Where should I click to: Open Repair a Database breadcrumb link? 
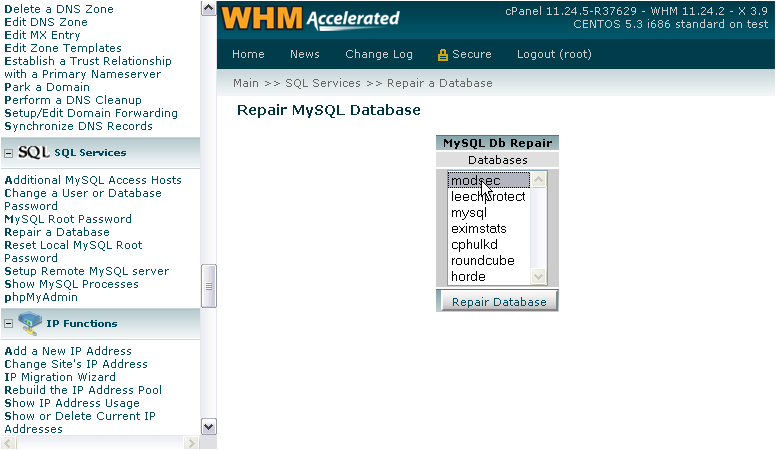tap(439, 83)
